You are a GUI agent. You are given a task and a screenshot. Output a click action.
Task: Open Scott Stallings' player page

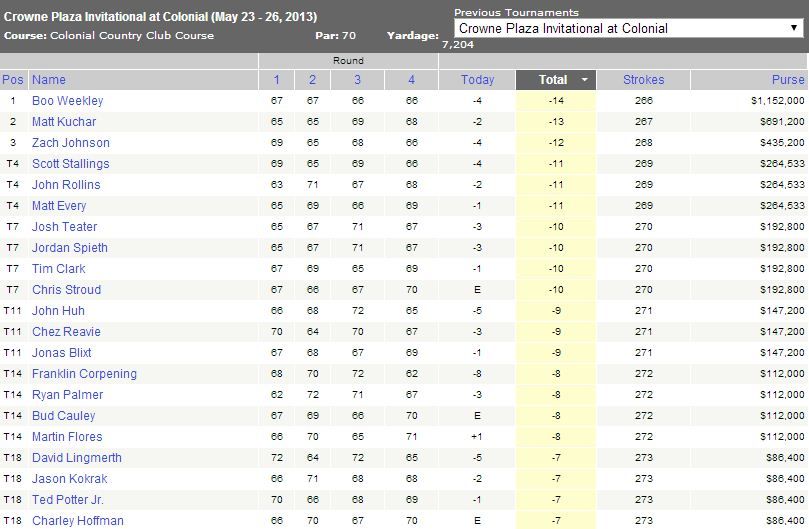pyautogui.click(x=71, y=164)
